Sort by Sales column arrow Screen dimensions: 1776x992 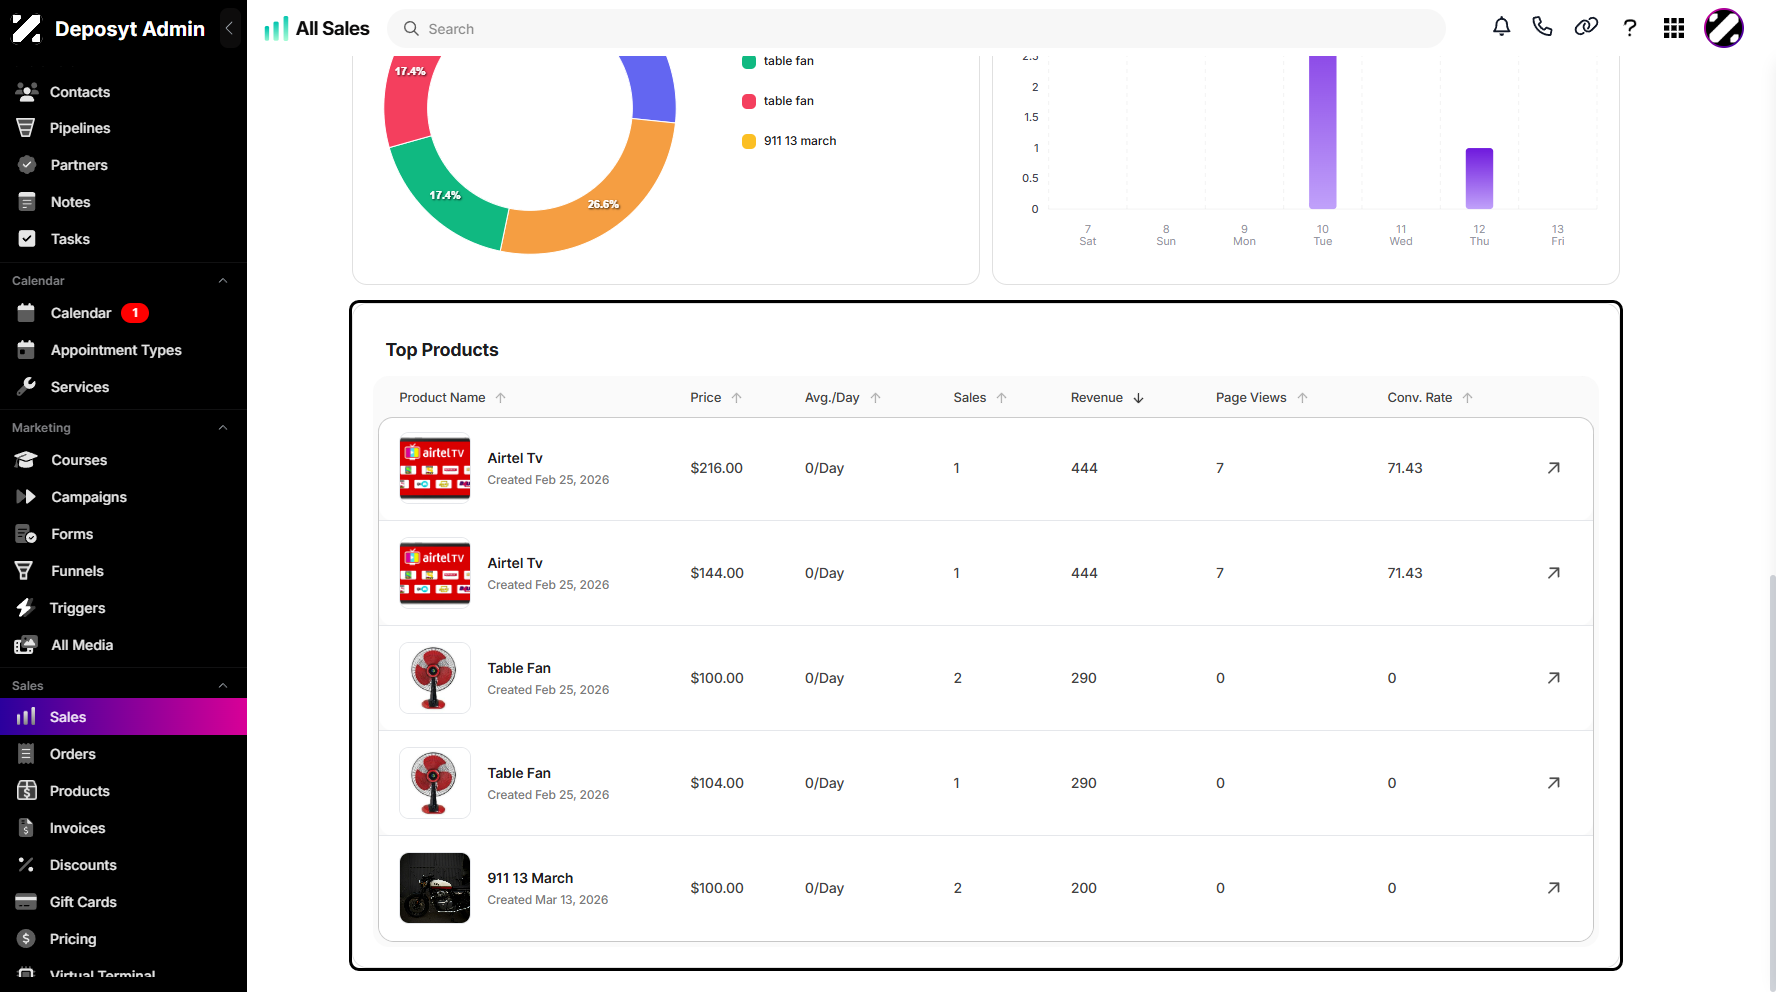pos(1002,398)
